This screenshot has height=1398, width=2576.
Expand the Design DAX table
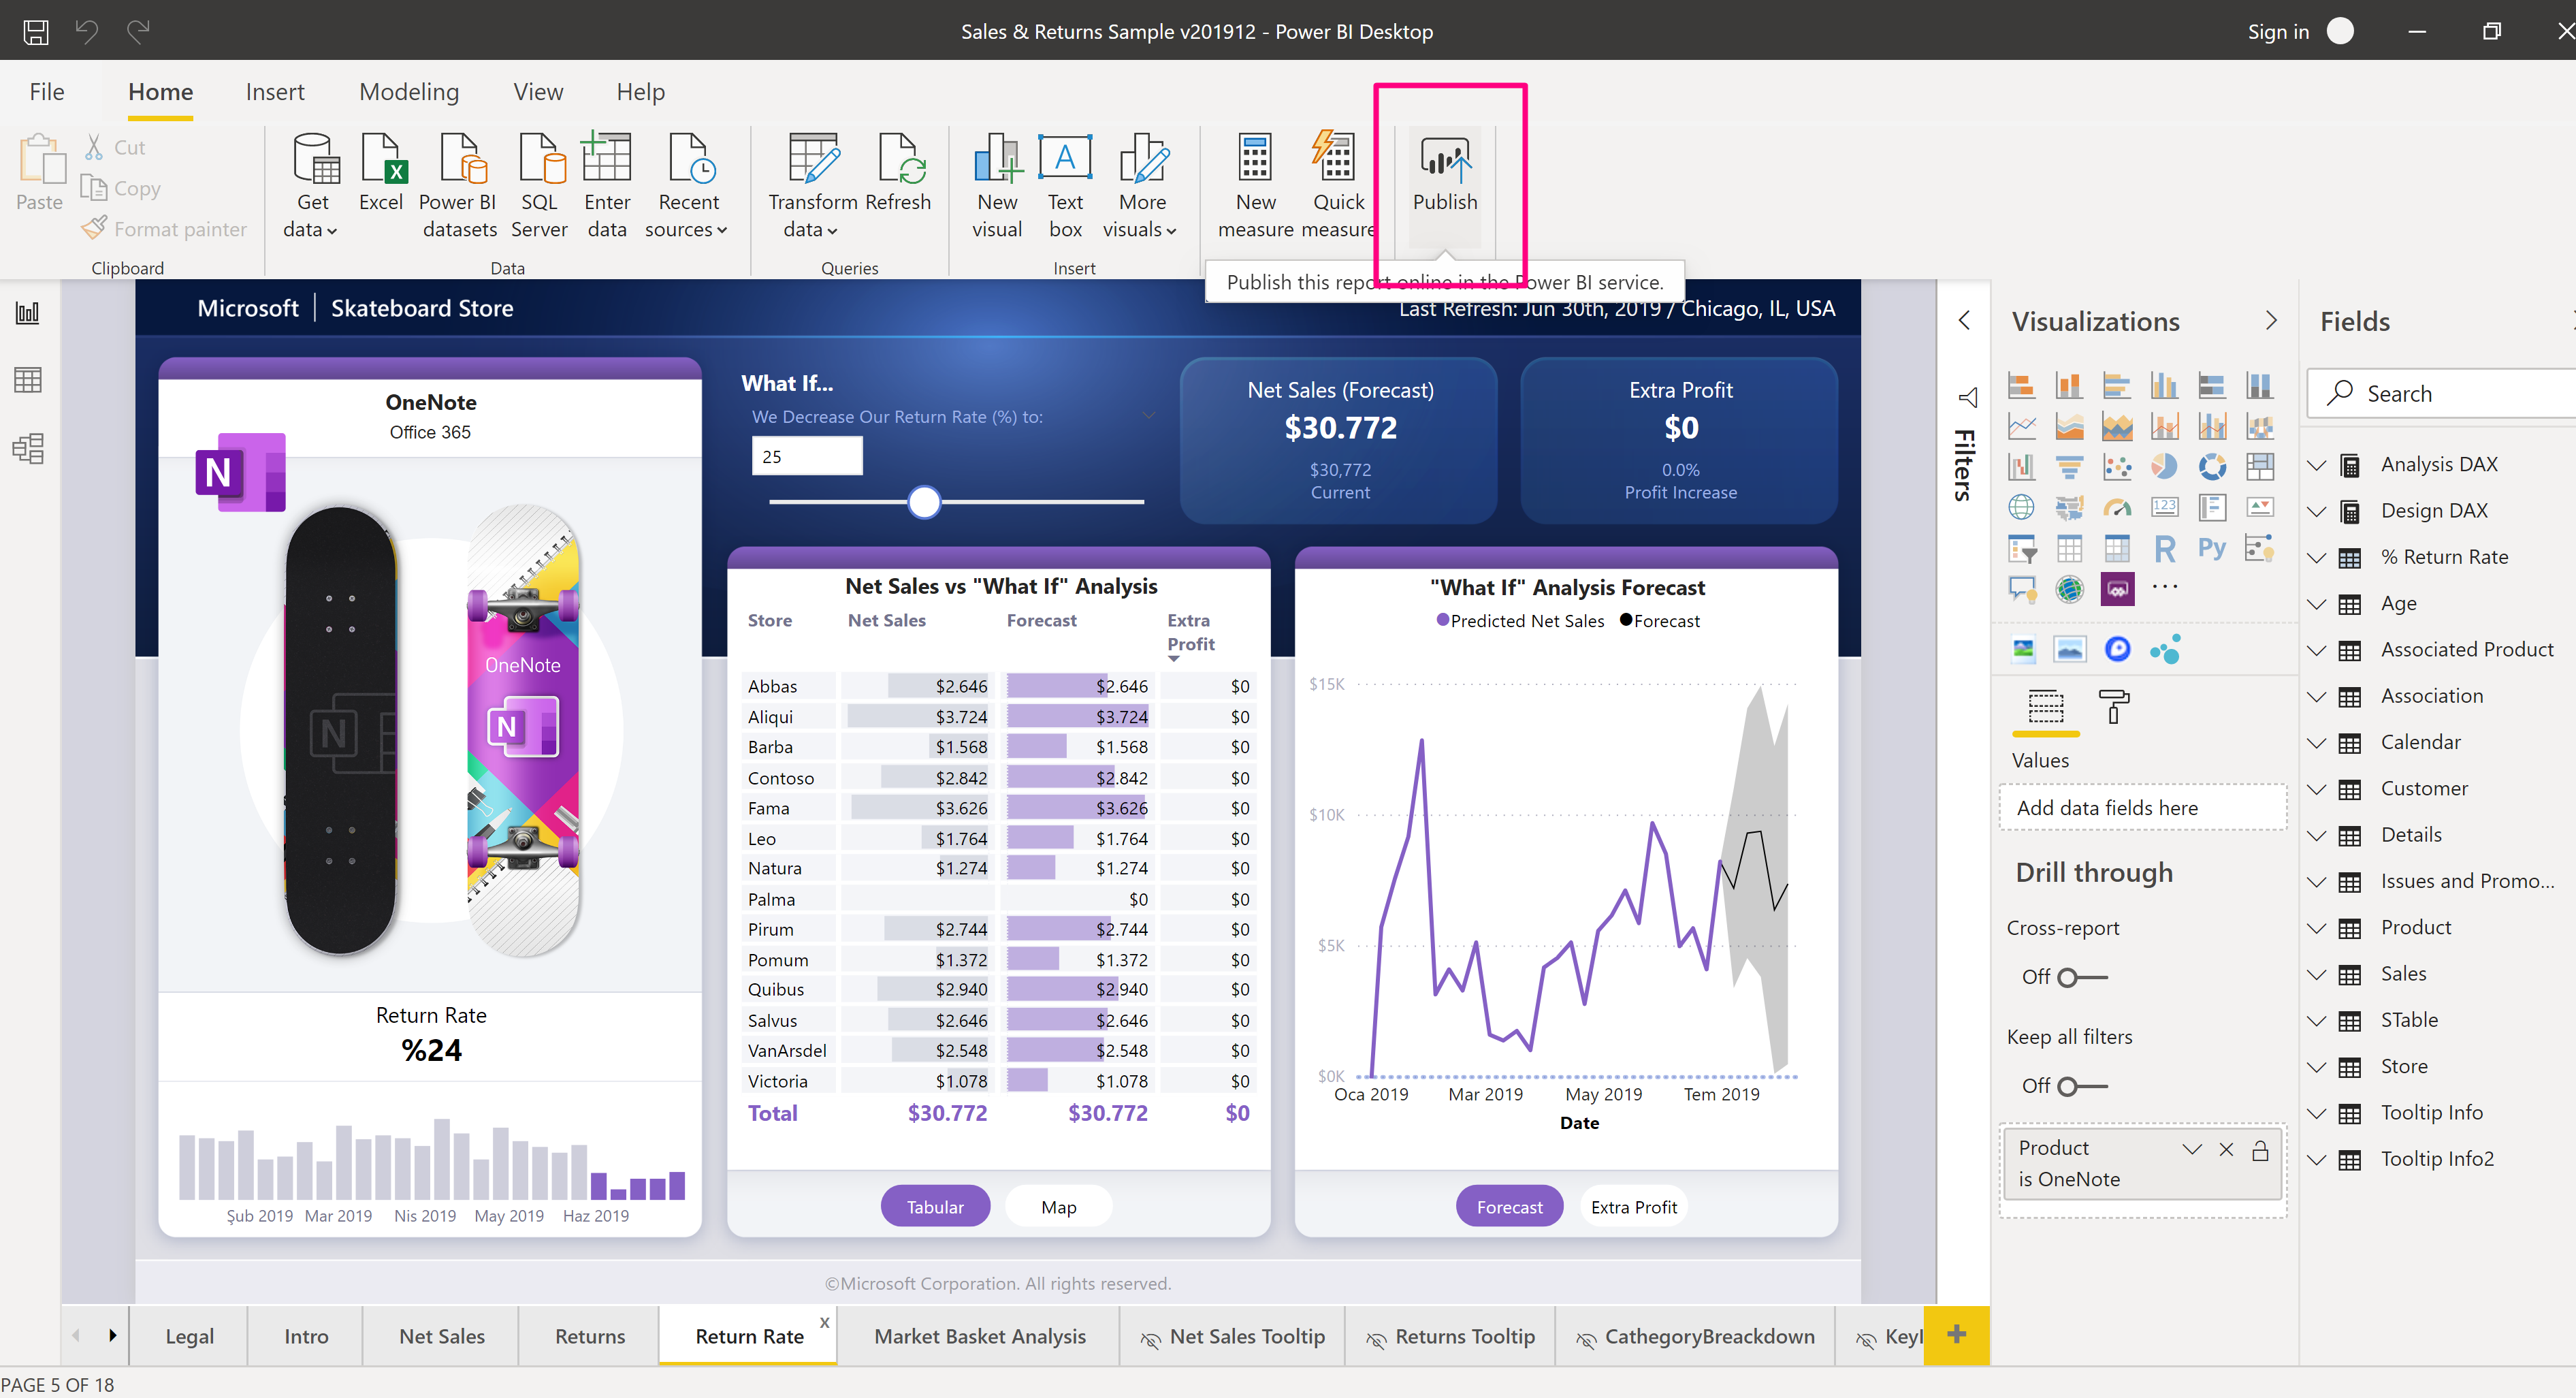[x=2316, y=511]
